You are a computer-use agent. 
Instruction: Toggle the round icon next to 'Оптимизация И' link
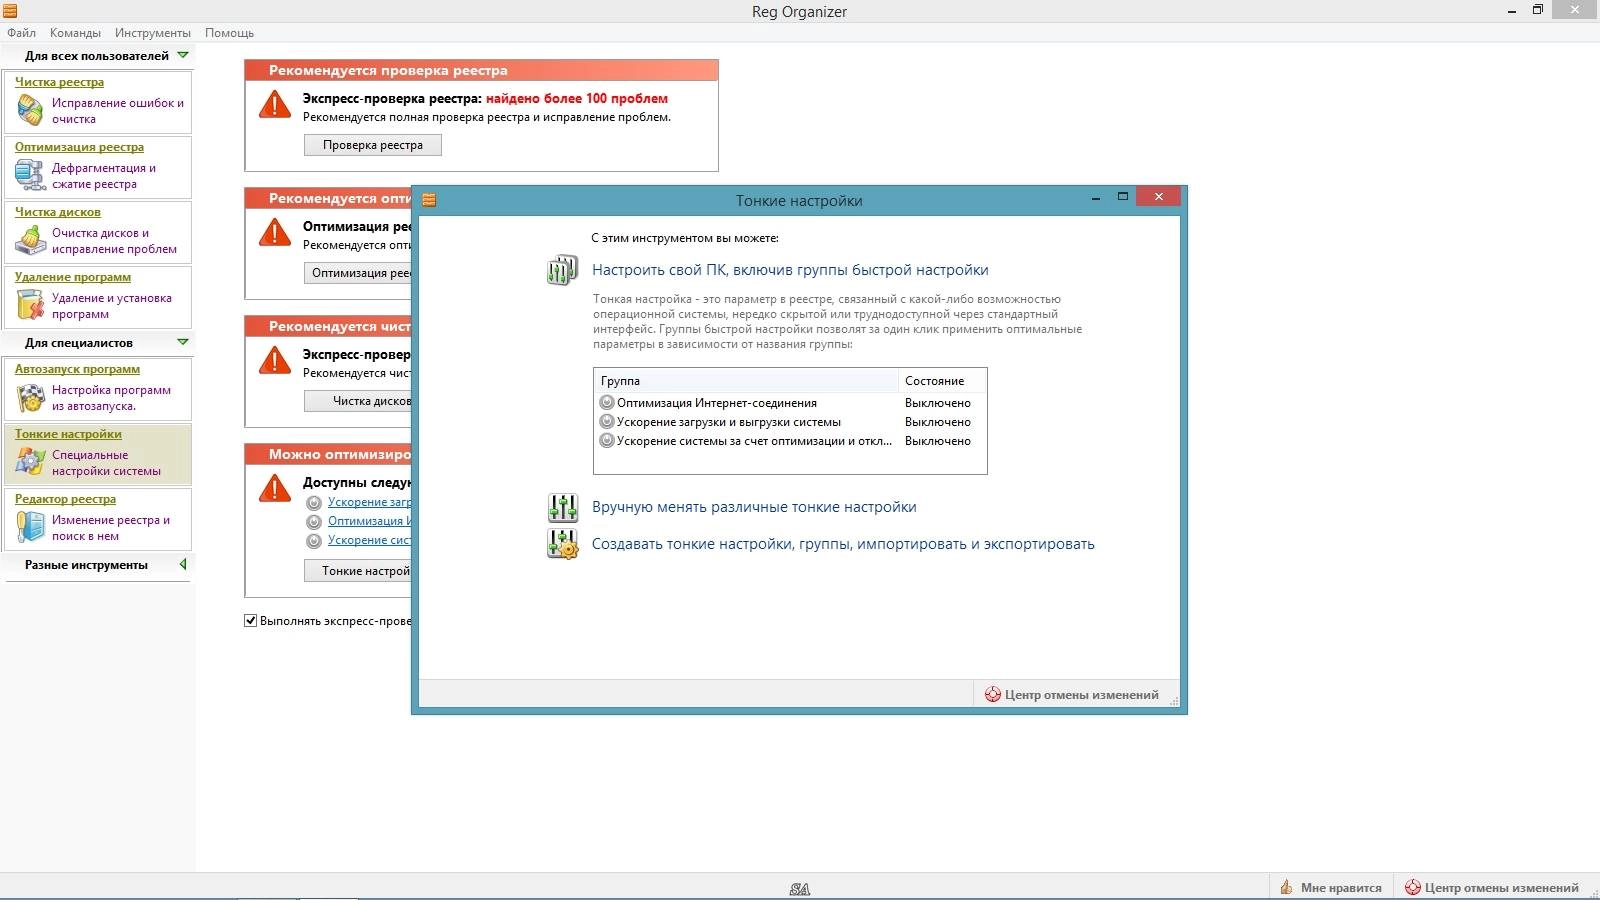pos(314,522)
